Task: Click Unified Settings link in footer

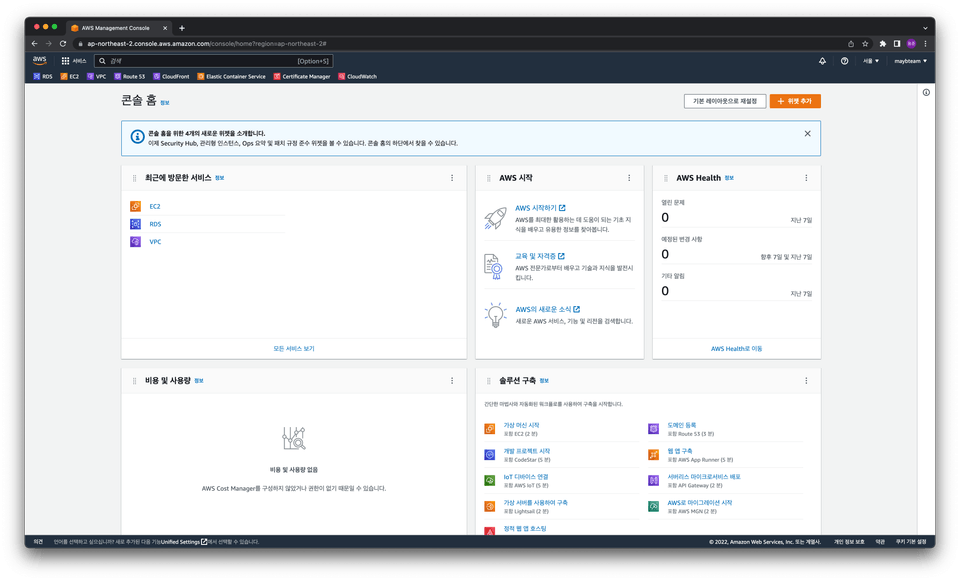Action: (x=184, y=542)
